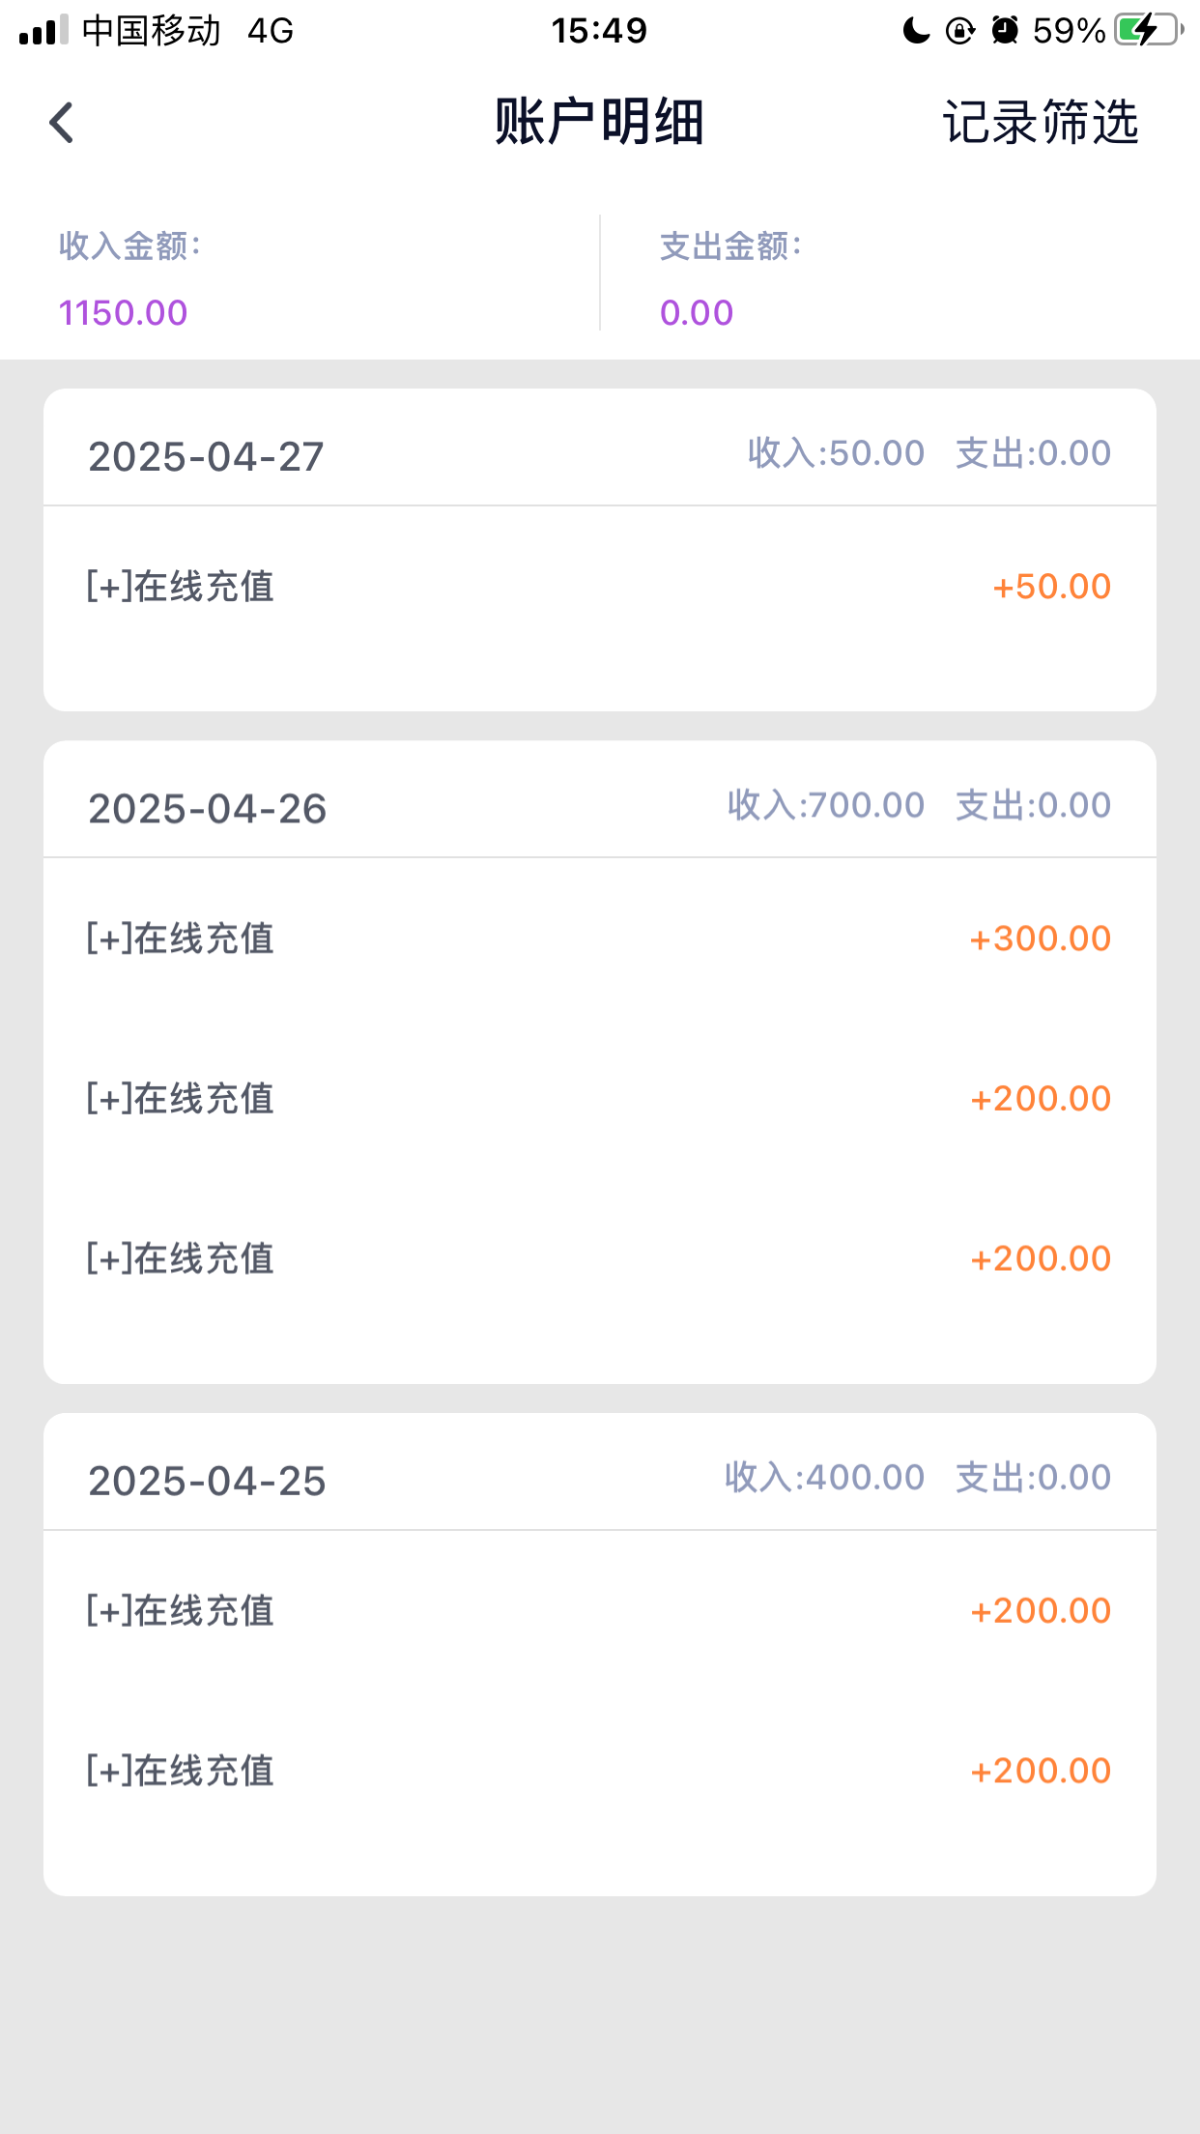The height and width of the screenshot is (2134, 1200).
Task: Tap 支出:0.00 on the 2025-04-26 card
Action: coord(1033,805)
